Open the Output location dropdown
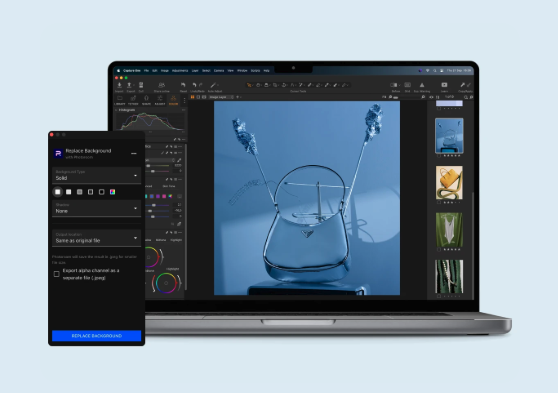The image size is (558, 393). pyautogui.click(x=96, y=238)
